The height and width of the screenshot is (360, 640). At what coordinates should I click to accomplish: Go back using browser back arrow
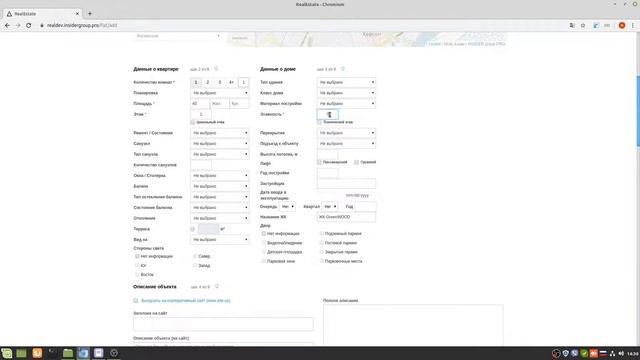(x=7, y=25)
